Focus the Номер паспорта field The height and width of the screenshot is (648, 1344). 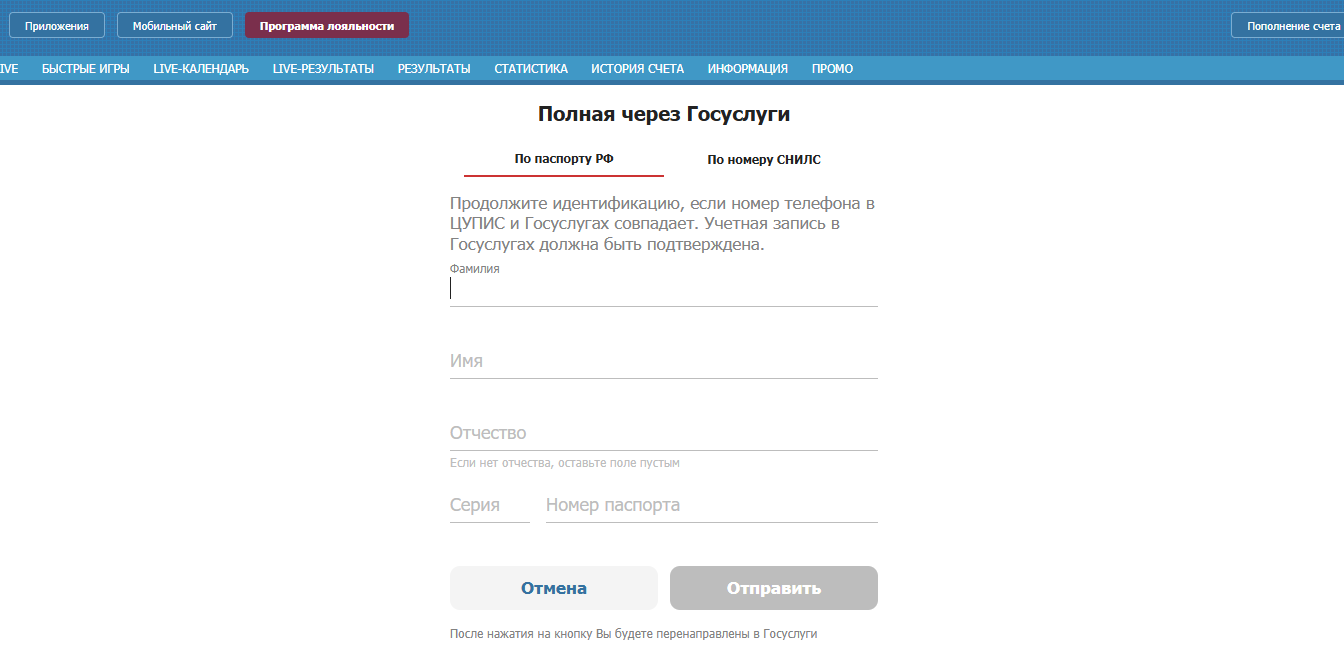(712, 505)
